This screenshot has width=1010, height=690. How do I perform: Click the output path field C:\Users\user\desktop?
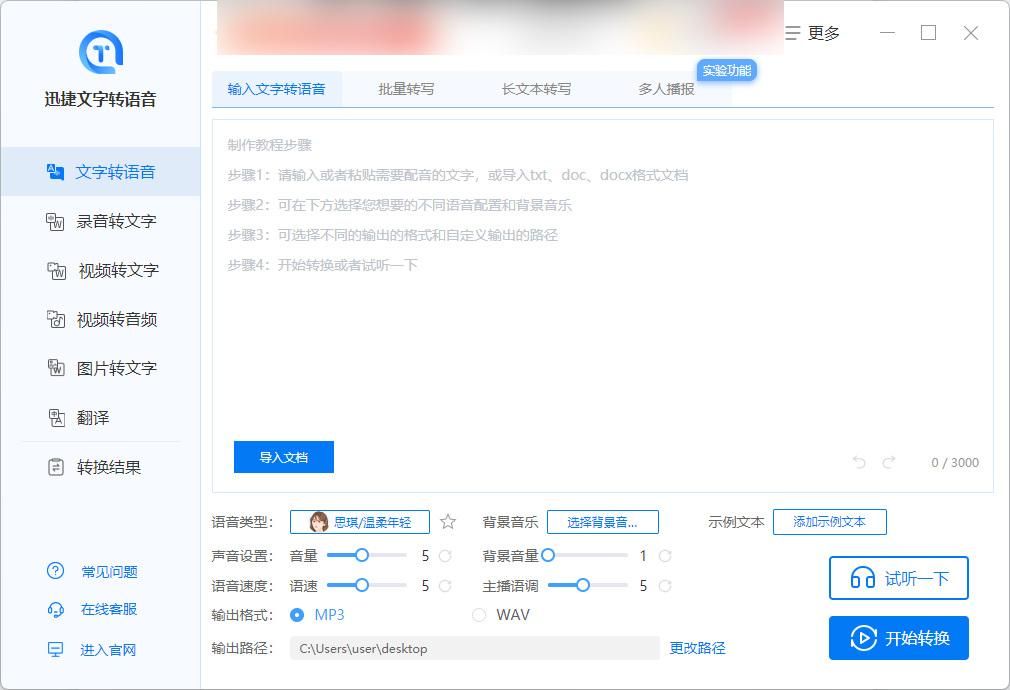point(475,648)
